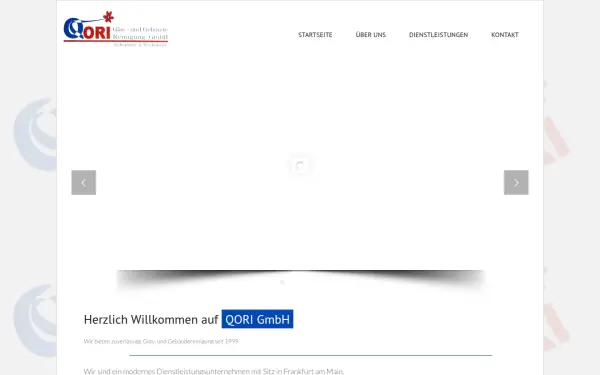
Task: Open the Startseite menu item
Action: tap(315, 35)
